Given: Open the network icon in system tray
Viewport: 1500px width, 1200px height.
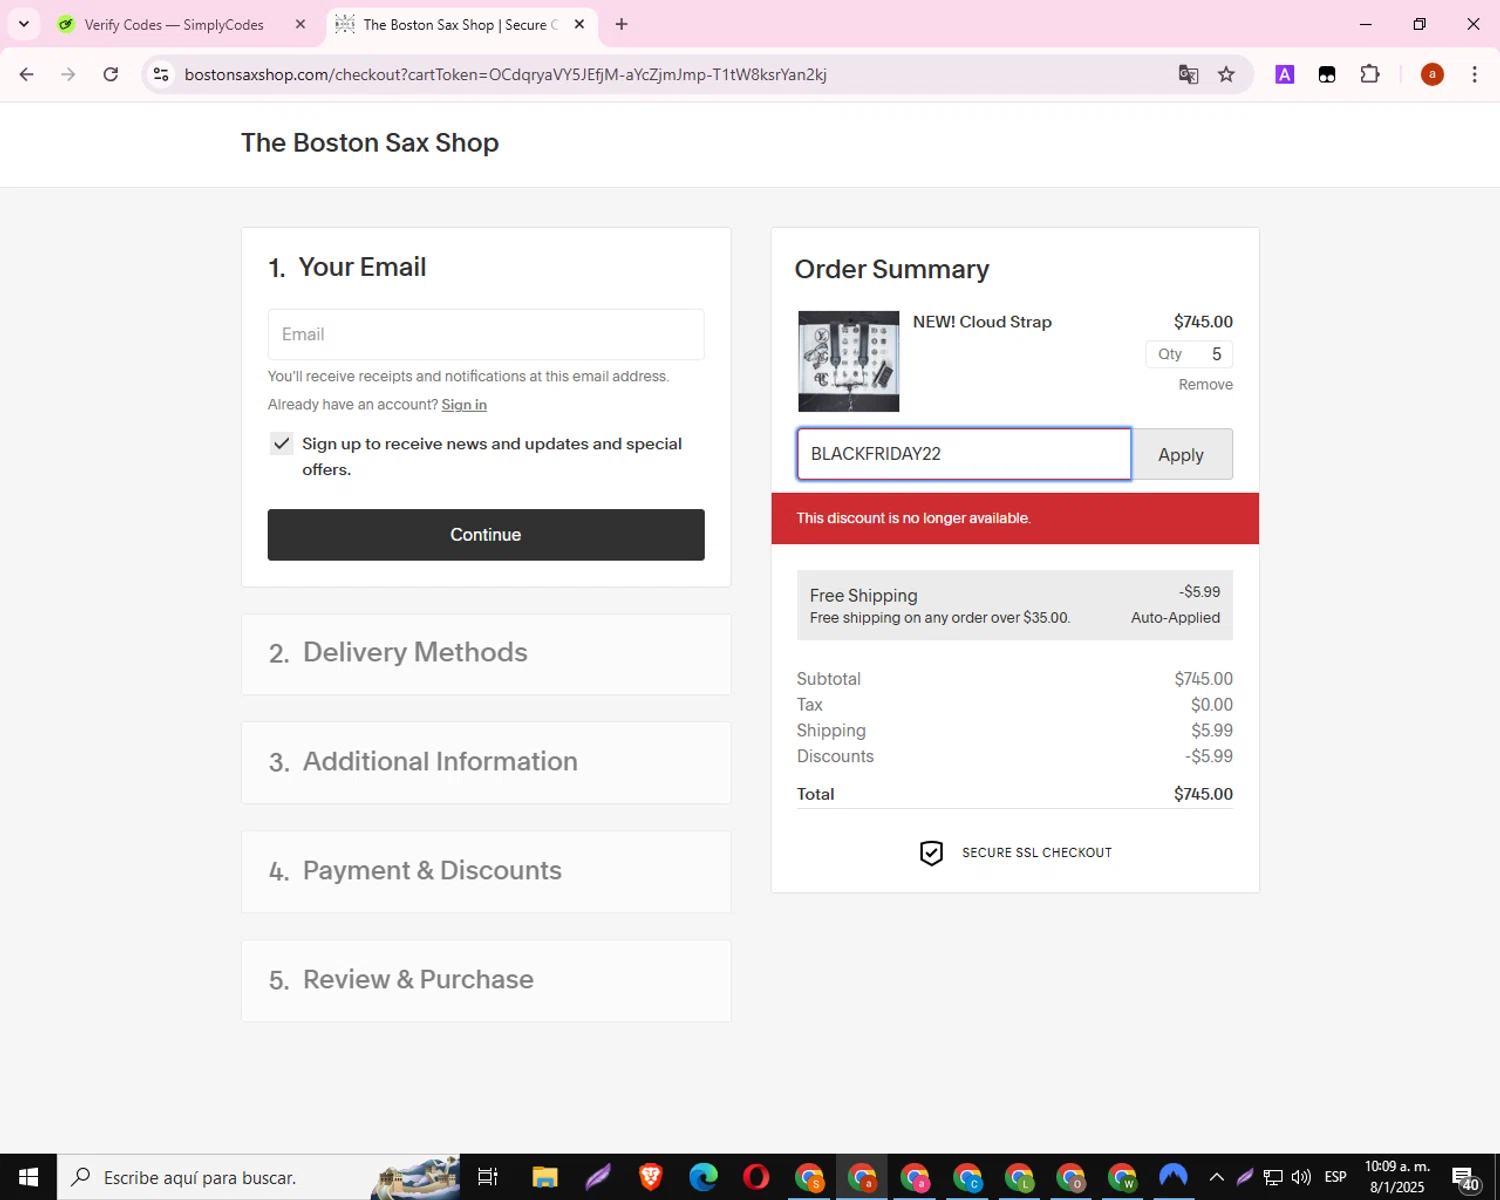Looking at the screenshot, I should point(1273,1177).
